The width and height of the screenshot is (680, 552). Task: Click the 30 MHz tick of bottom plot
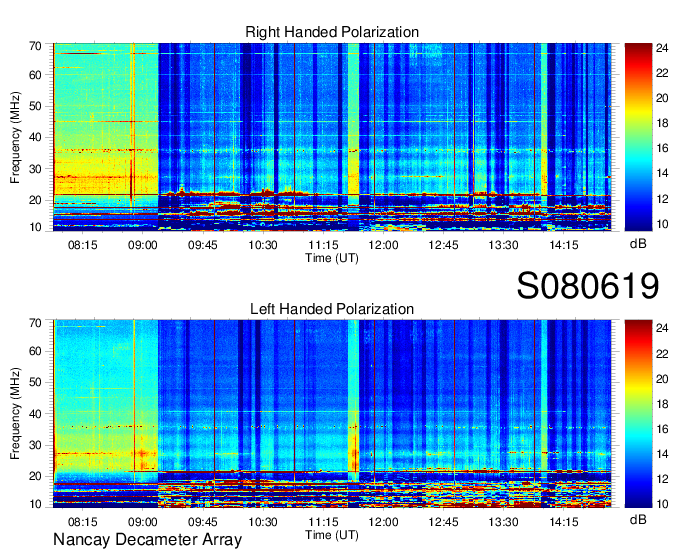35,445
